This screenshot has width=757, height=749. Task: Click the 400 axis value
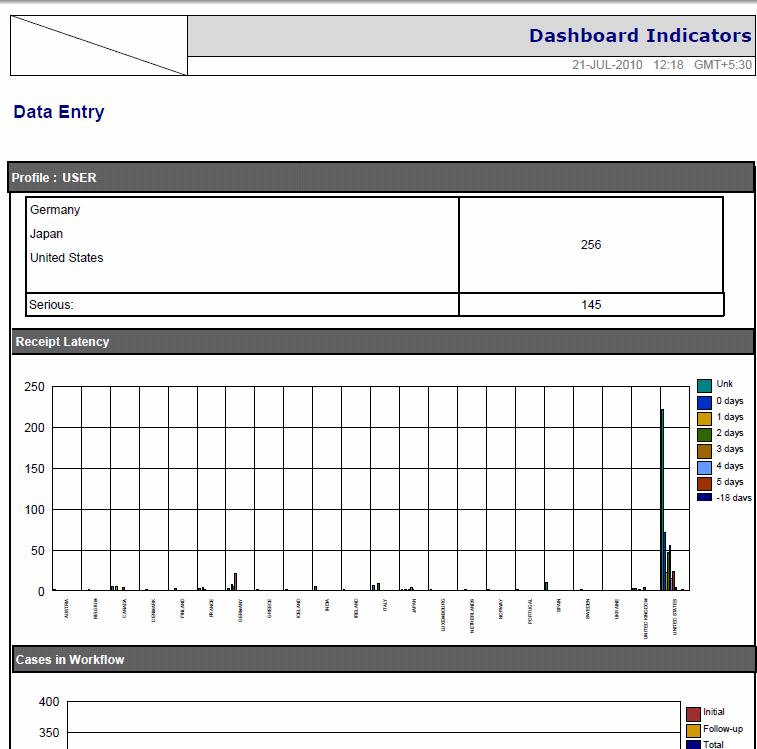[x=49, y=702]
